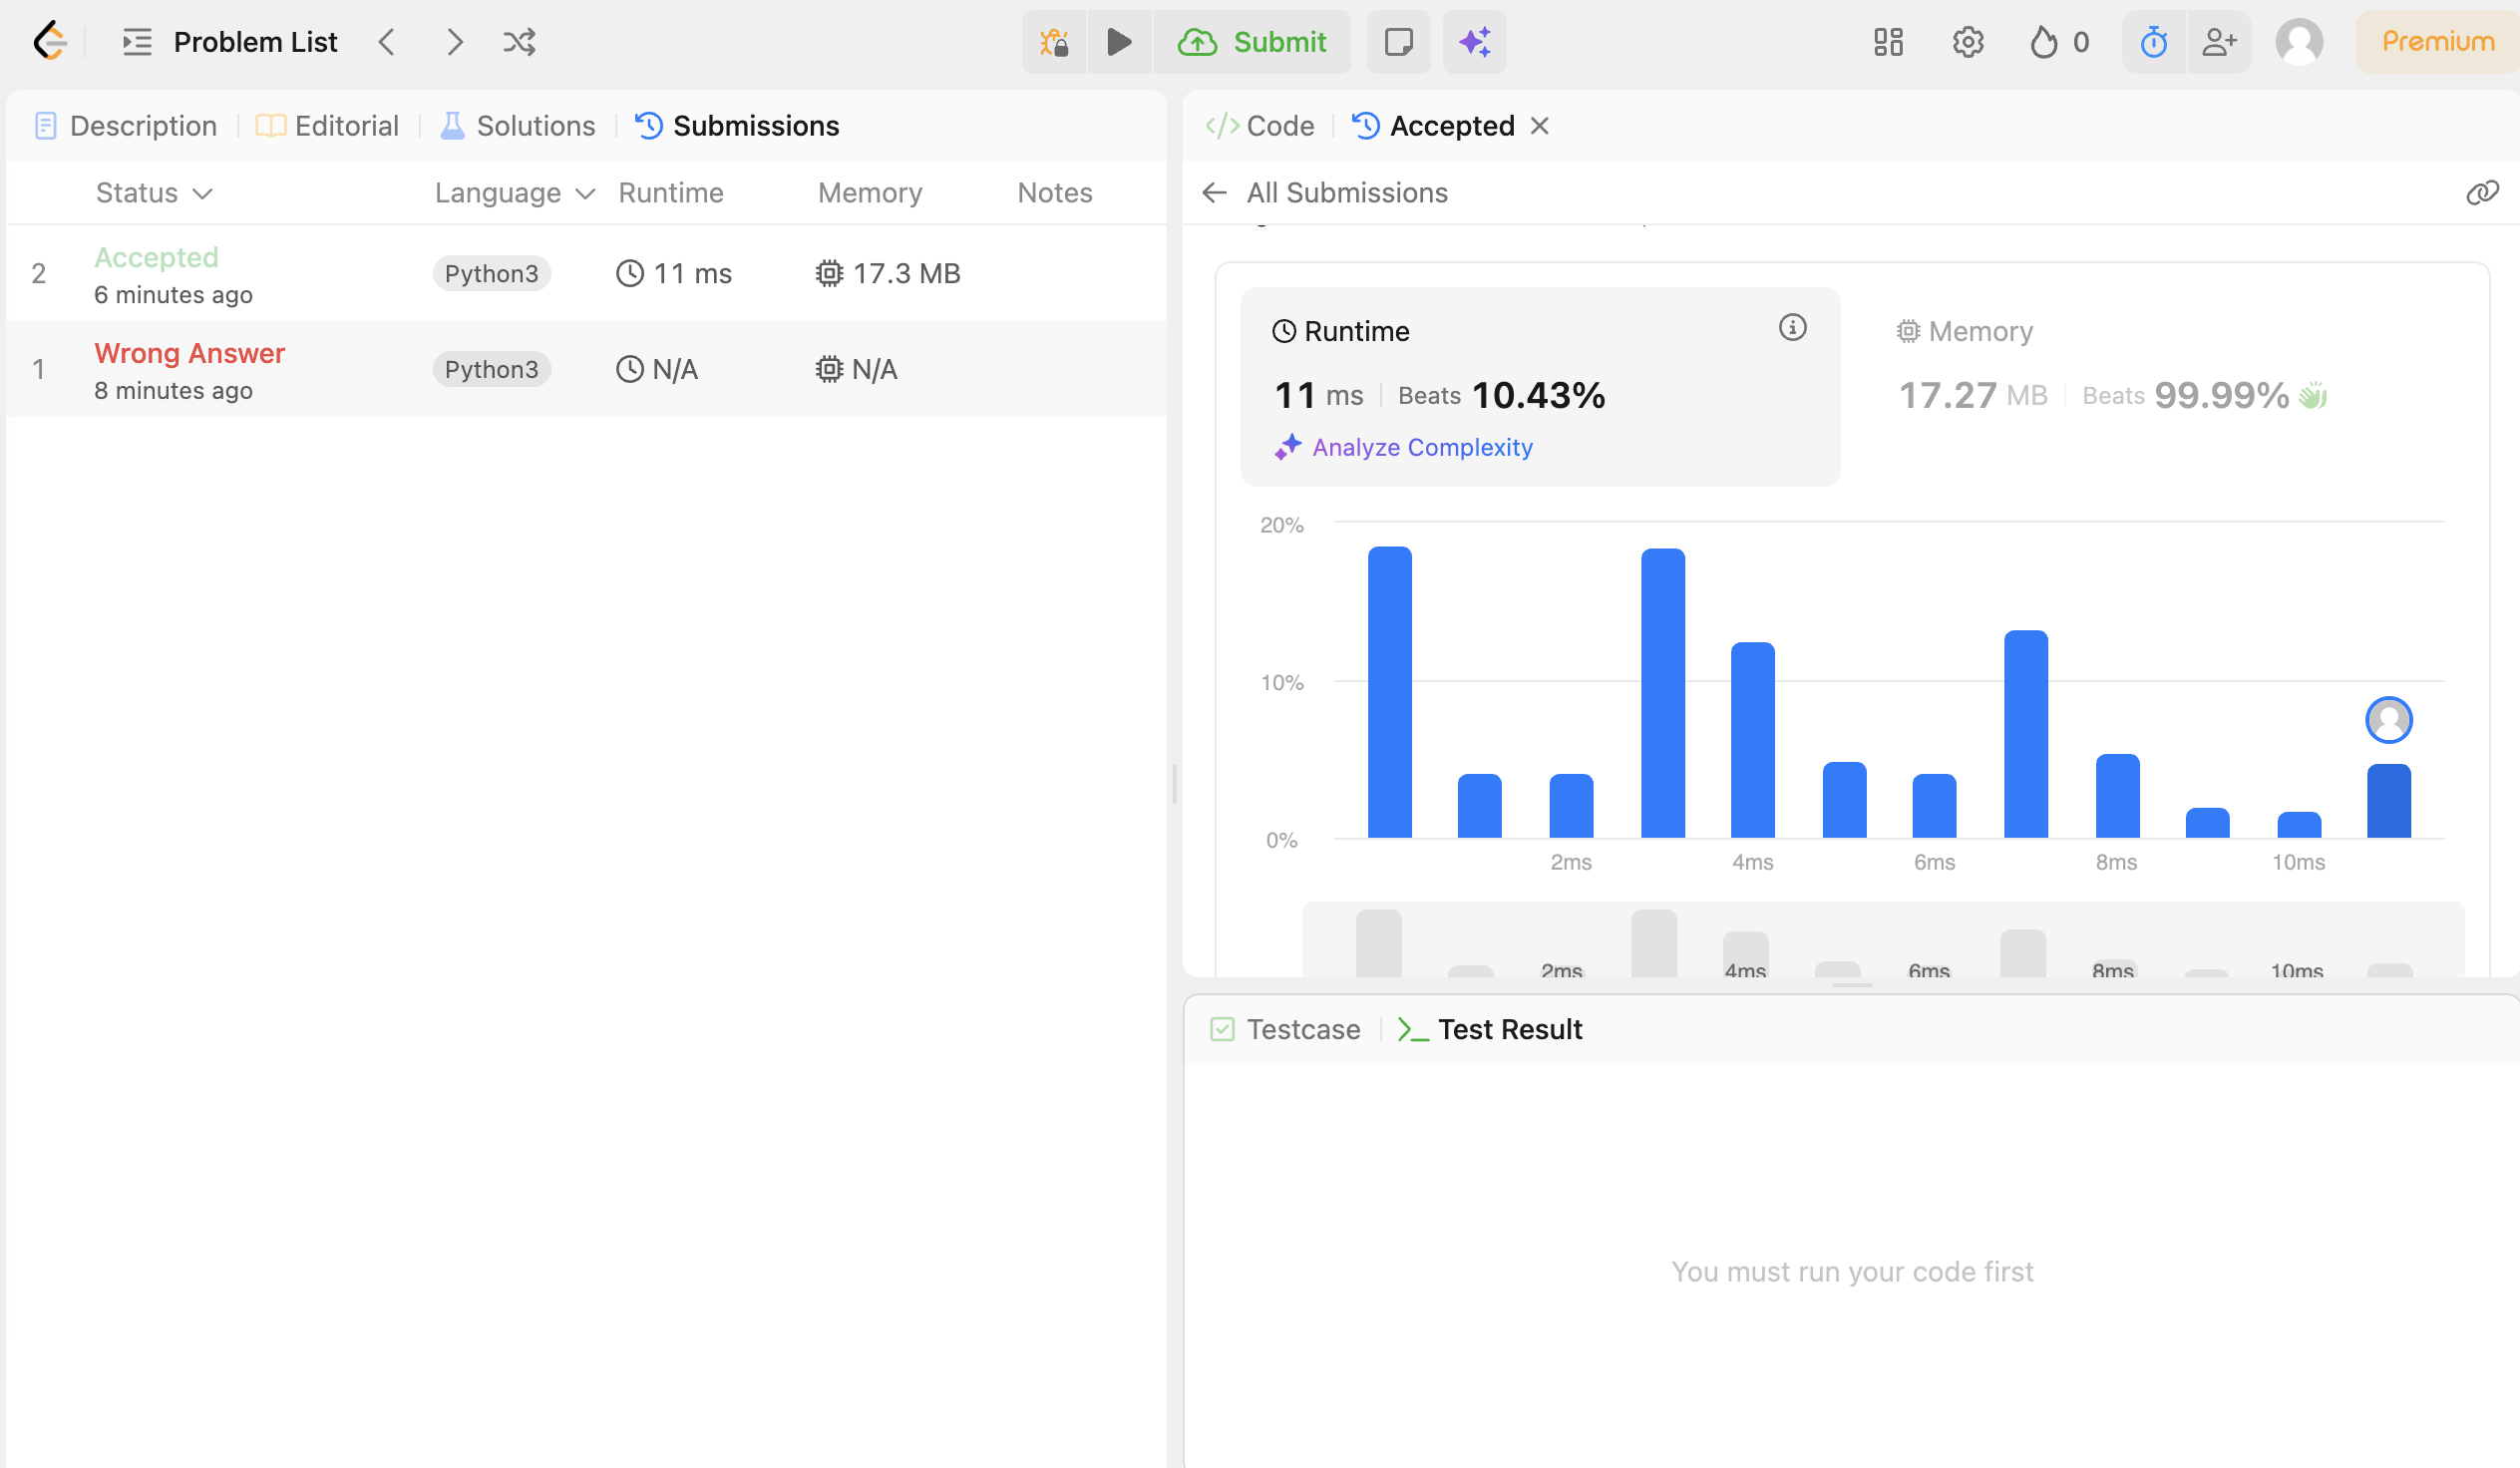The height and width of the screenshot is (1468, 2520).
Task: Open the settings gear icon
Action: pos(1968,42)
